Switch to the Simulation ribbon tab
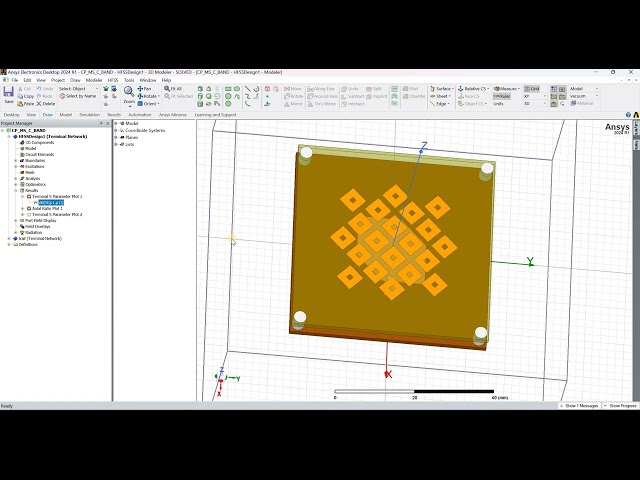The image size is (640, 480). pyautogui.click(x=90, y=115)
